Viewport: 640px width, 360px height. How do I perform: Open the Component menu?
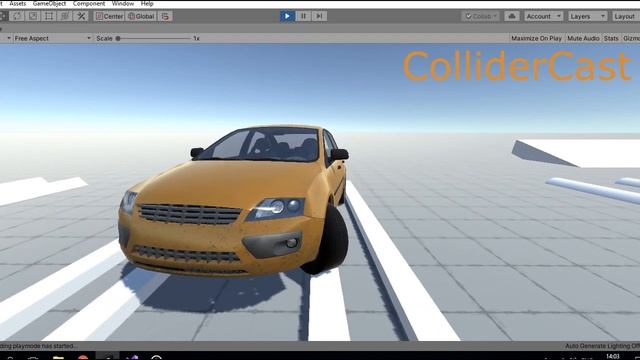click(89, 4)
